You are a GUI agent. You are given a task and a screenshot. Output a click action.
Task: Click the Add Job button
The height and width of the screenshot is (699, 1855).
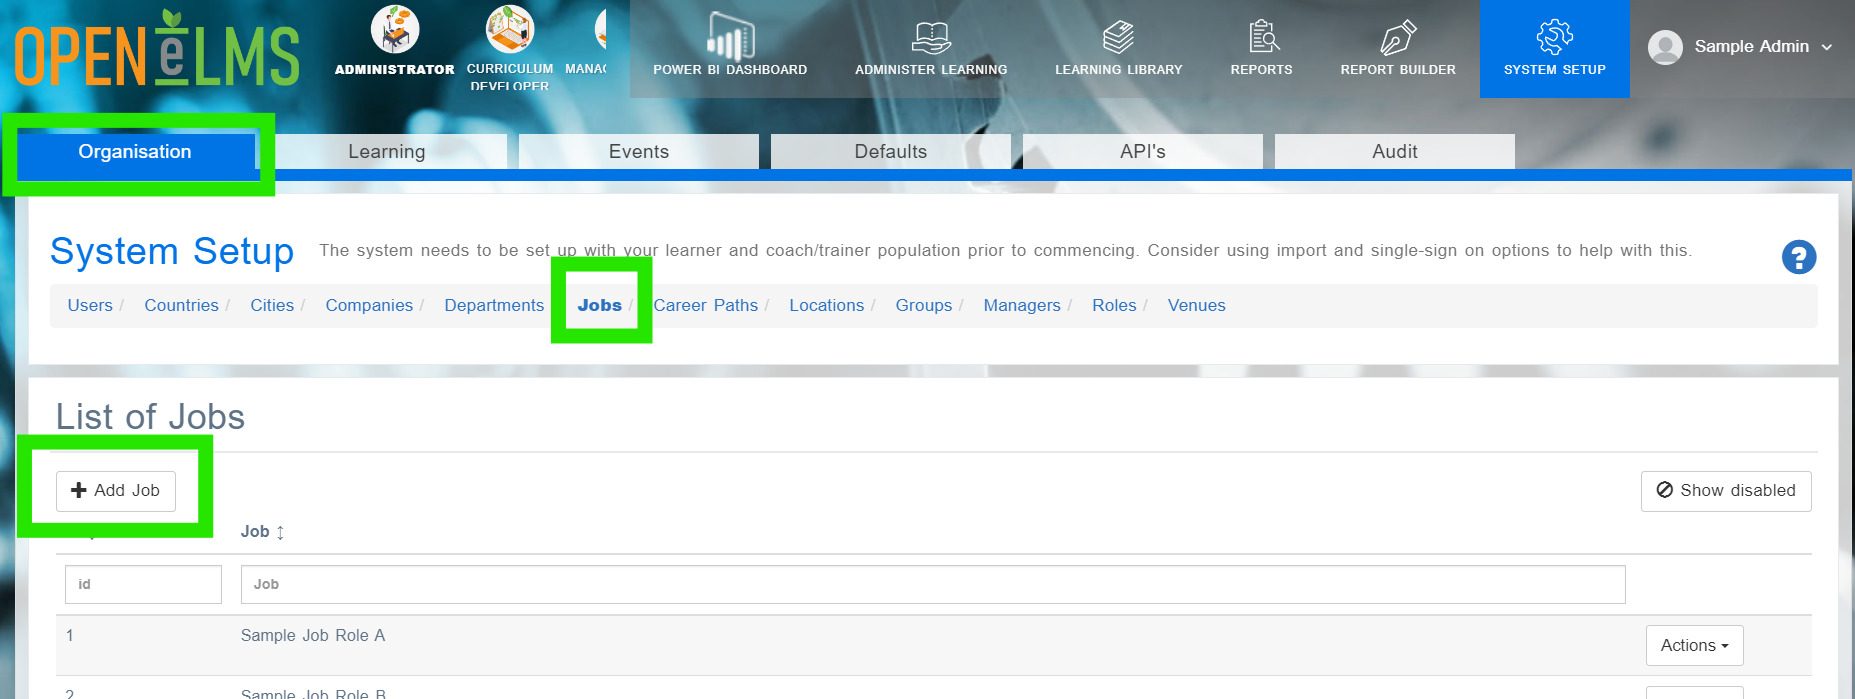(x=116, y=491)
